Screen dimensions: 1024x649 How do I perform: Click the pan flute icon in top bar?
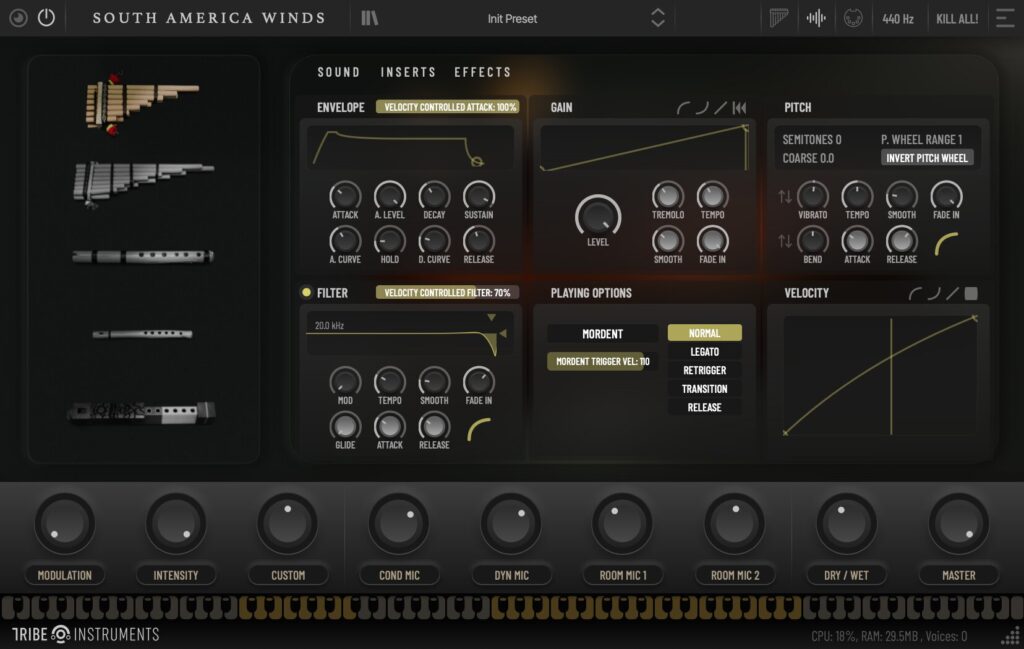click(779, 18)
